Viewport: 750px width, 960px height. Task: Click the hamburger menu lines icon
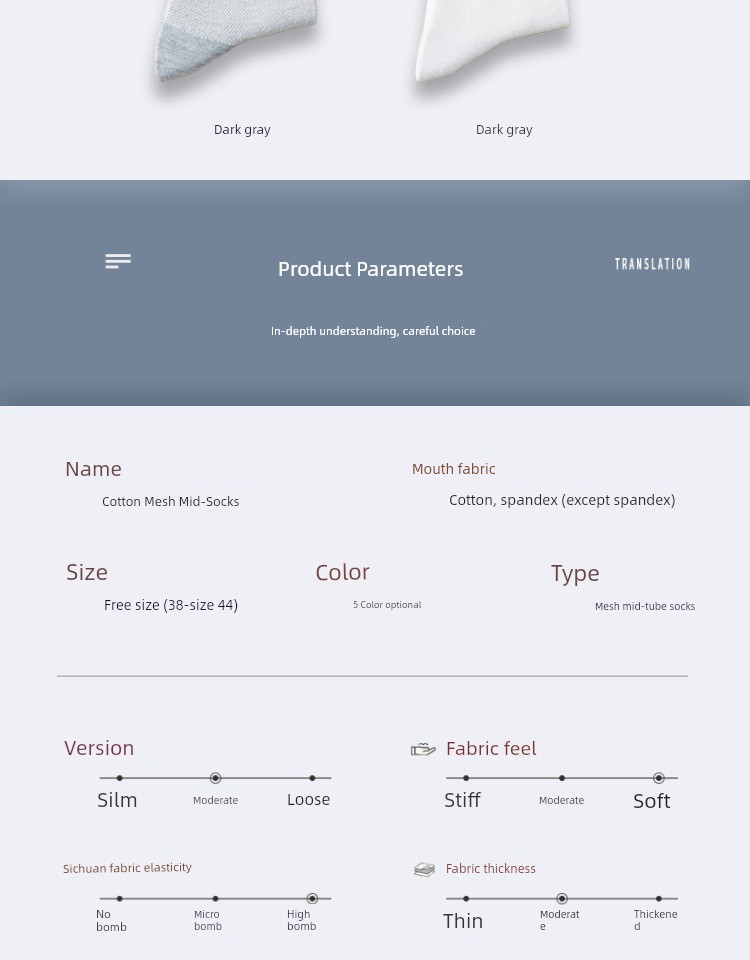coord(118,262)
